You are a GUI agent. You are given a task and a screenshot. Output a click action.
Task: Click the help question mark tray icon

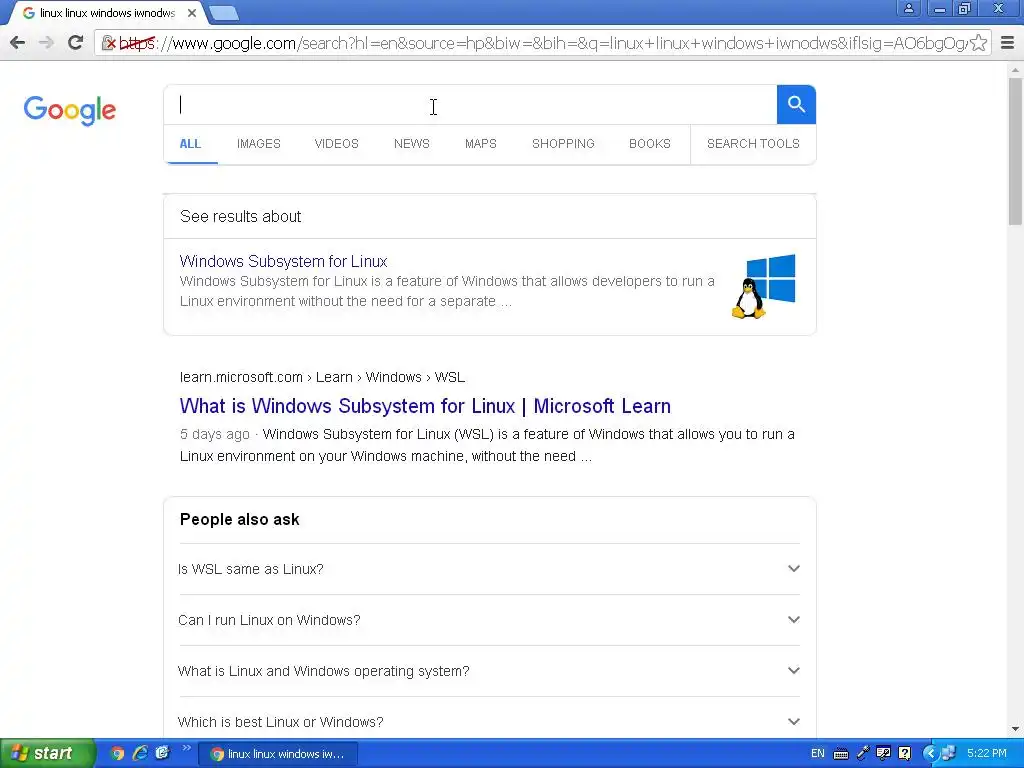(x=904, y=754)
